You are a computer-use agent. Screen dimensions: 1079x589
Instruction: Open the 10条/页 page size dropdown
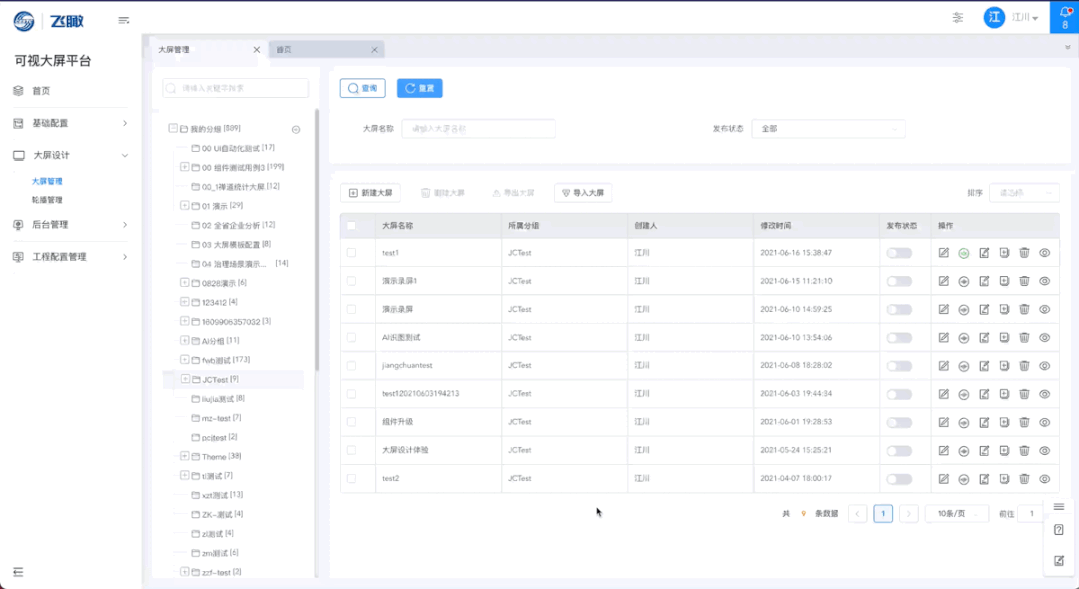pyautogui.click(x=956, y=514)
